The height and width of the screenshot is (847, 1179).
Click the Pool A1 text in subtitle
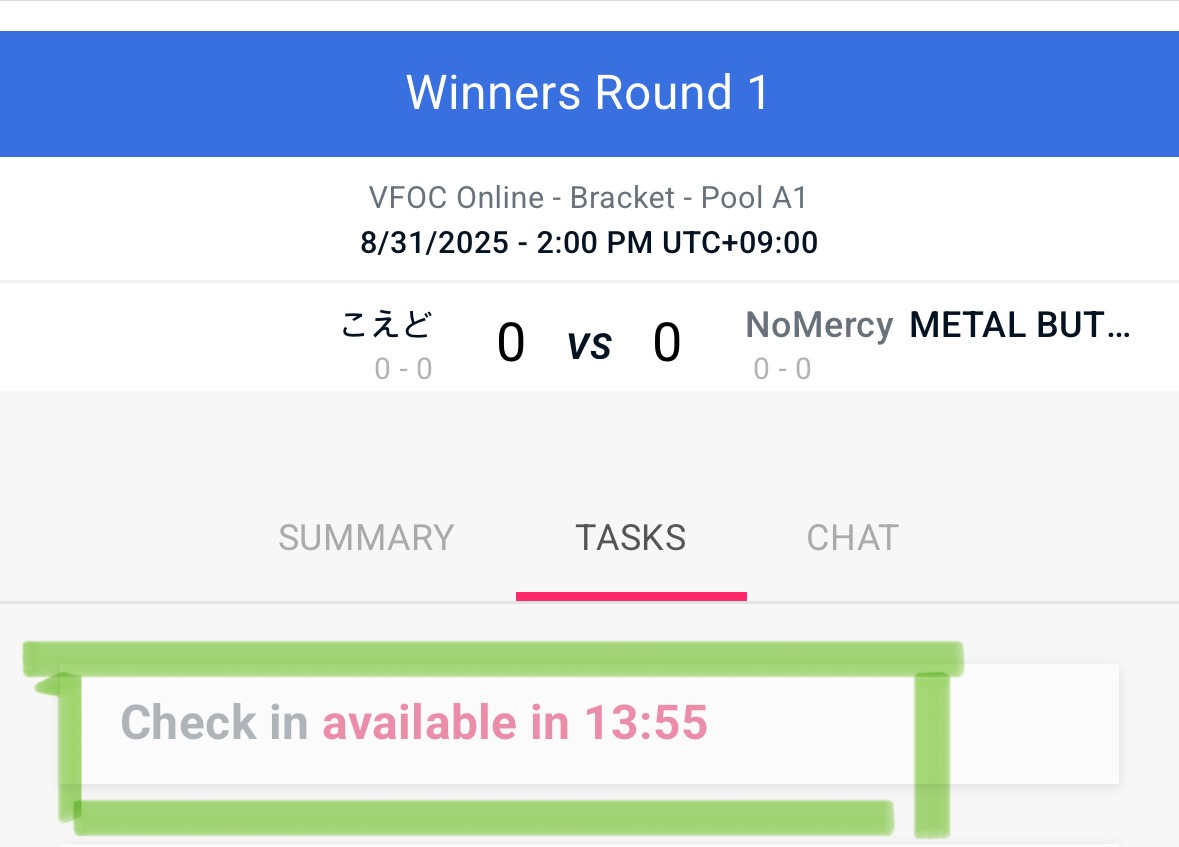pyautogui.click(x=753, y=198)
